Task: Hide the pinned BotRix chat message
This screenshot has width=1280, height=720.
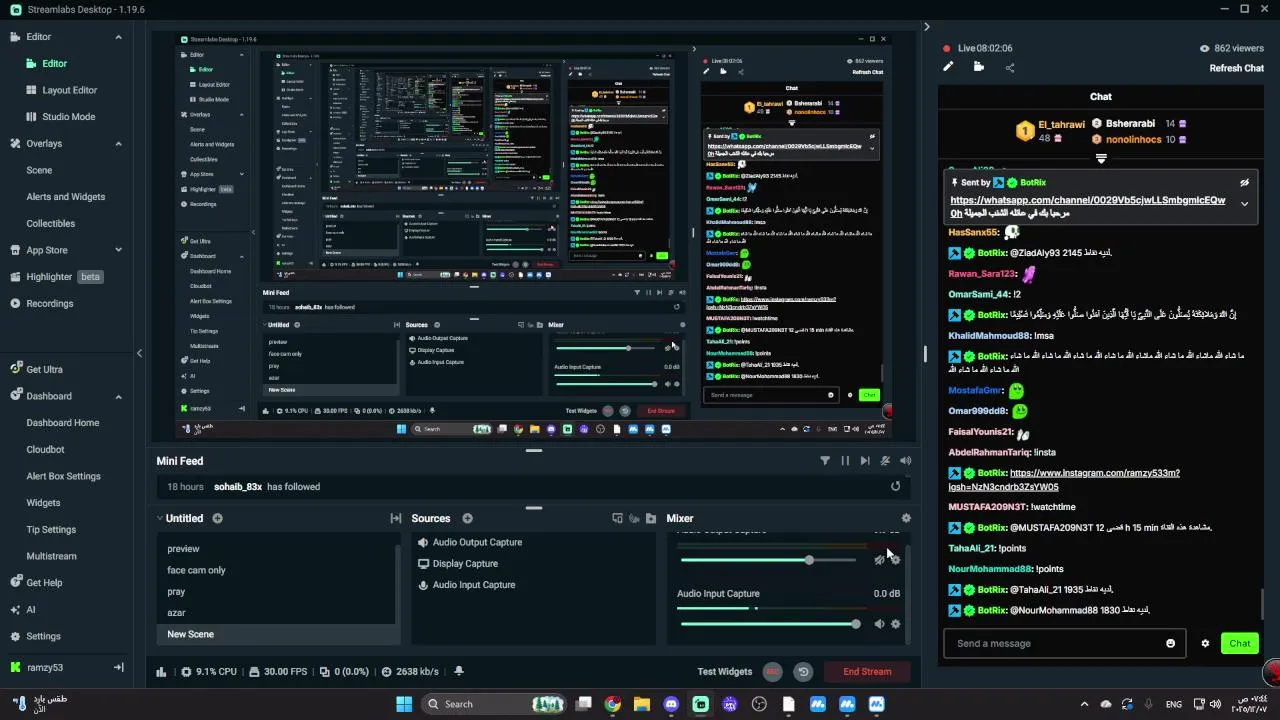Action: [1244, 183]
